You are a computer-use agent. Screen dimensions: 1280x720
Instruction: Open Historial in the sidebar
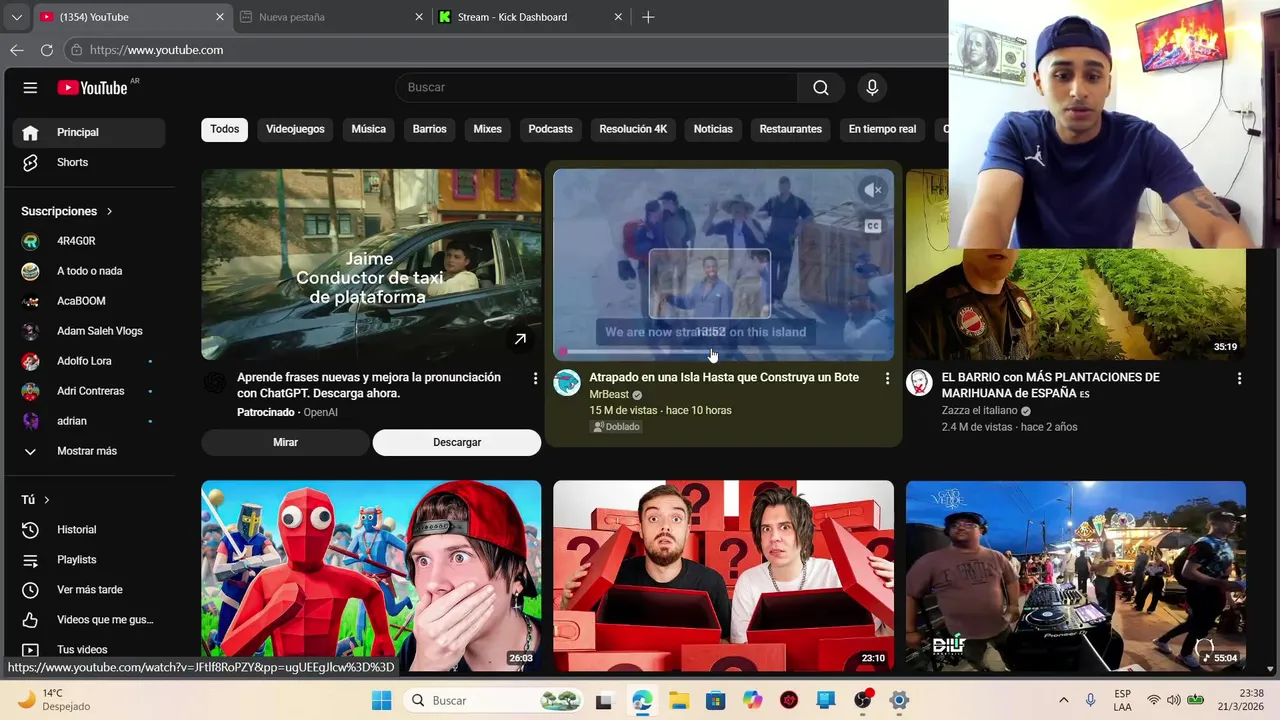[x=89, y=530]
